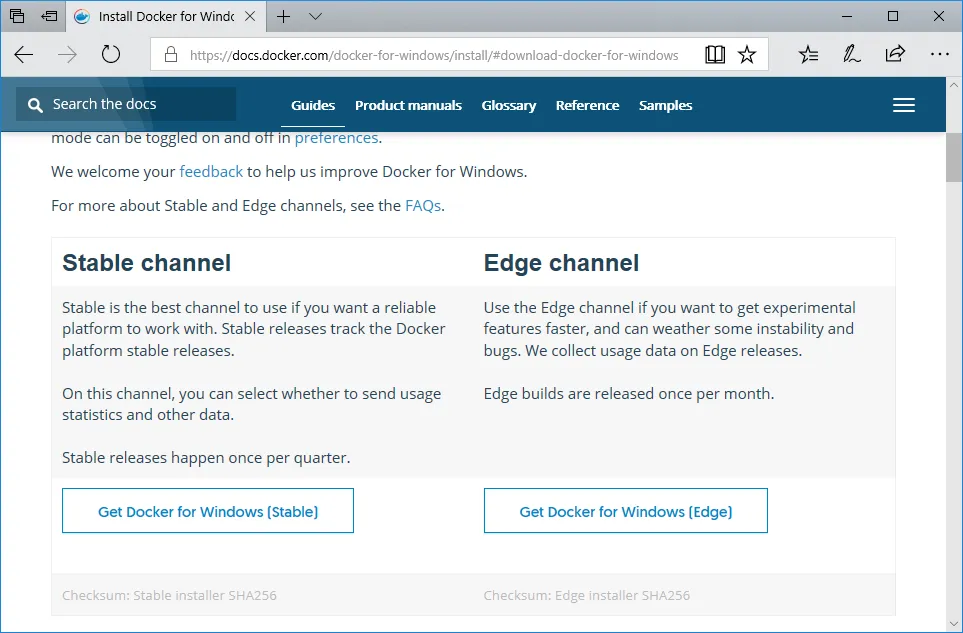Follow the feedback hyperlink
This screenshot has height=633, width=963.
point(211,171)
